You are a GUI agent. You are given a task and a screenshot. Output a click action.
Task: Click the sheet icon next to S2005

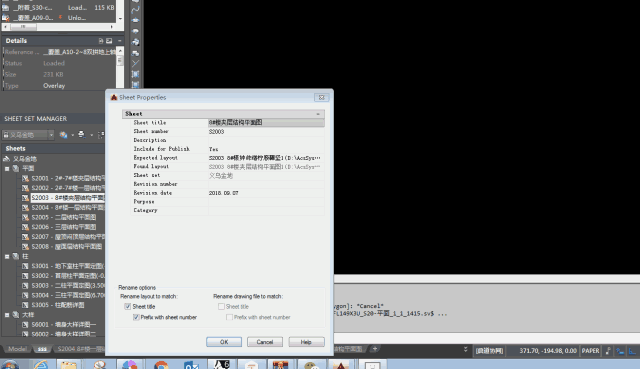25,217
